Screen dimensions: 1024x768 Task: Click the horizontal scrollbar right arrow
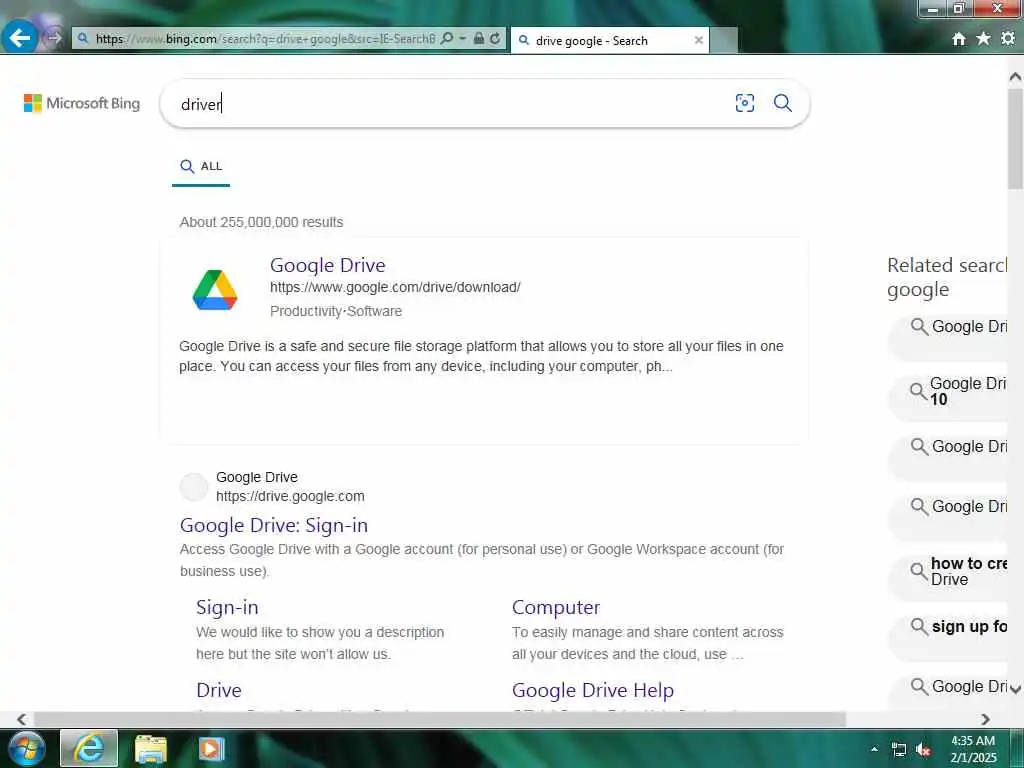(985, 719)
